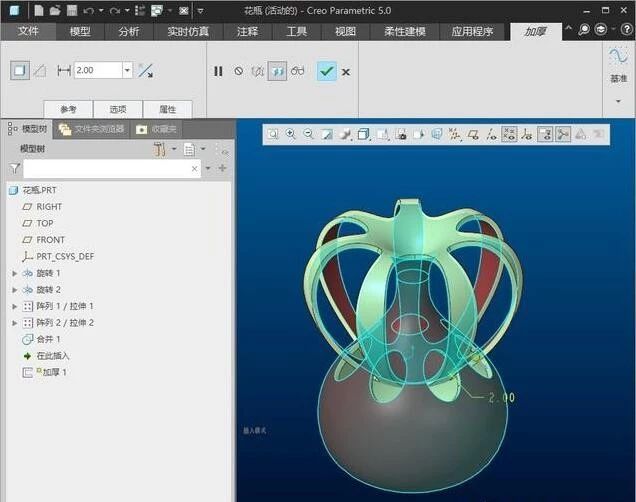Click refit view icon in graphics toolbar
This screenshot has height=502, width=636.
click(x=272, y=134)
